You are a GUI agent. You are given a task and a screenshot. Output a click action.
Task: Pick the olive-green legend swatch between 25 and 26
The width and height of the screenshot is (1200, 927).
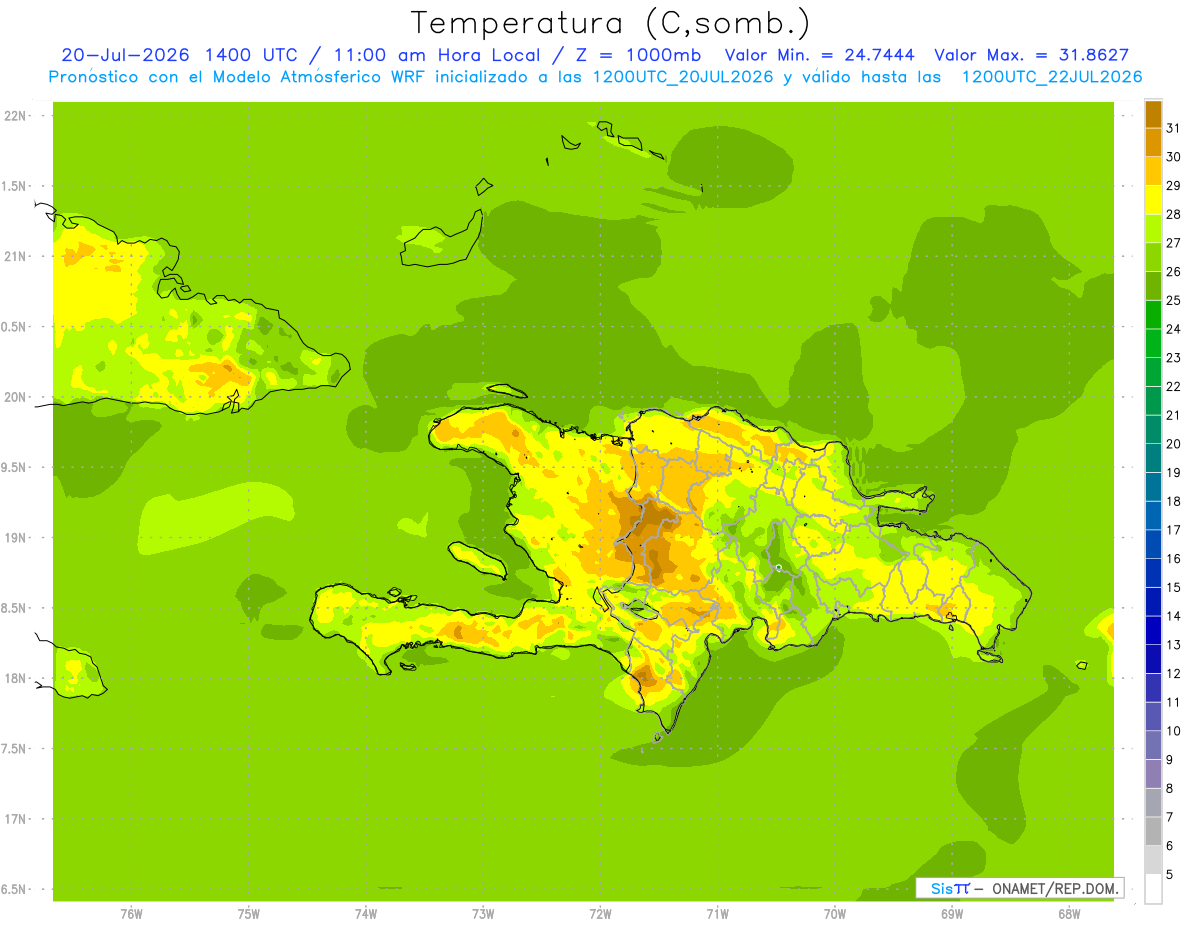(1153, 286)
